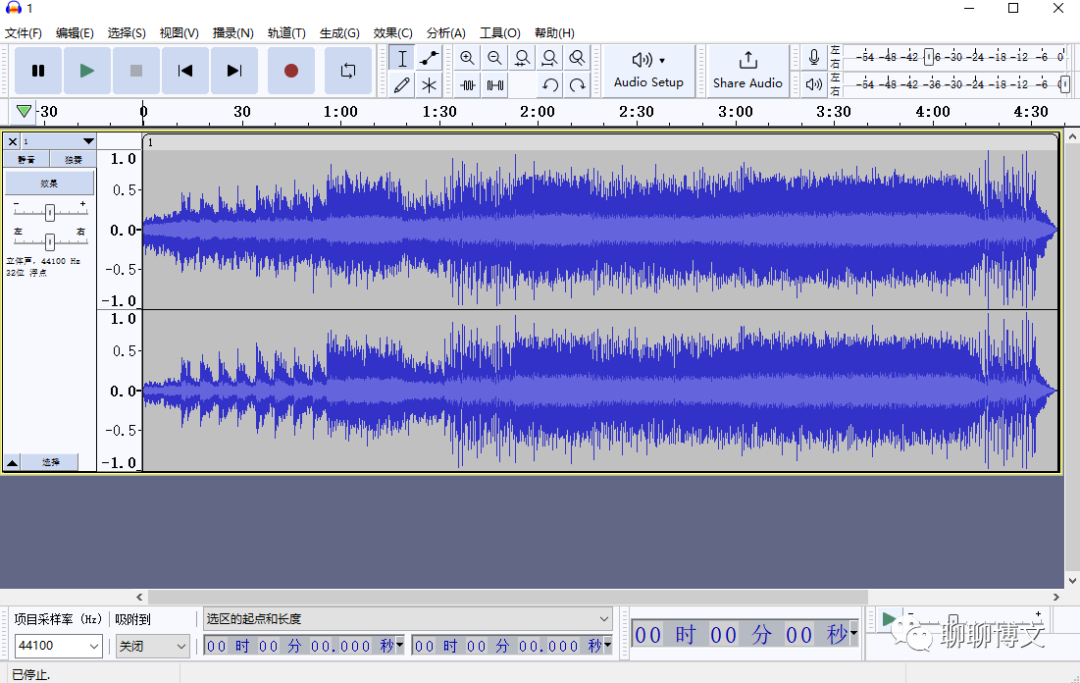Fit project to window width
1080x683 pixels.
550,58
